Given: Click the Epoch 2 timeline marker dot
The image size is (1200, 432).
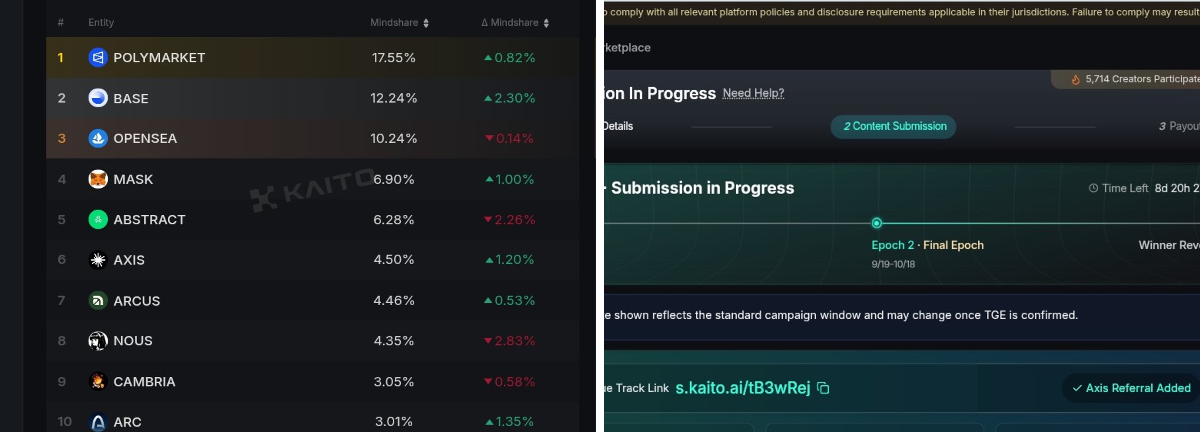Looking at the screenshot, I should click(x=877, y=223).
